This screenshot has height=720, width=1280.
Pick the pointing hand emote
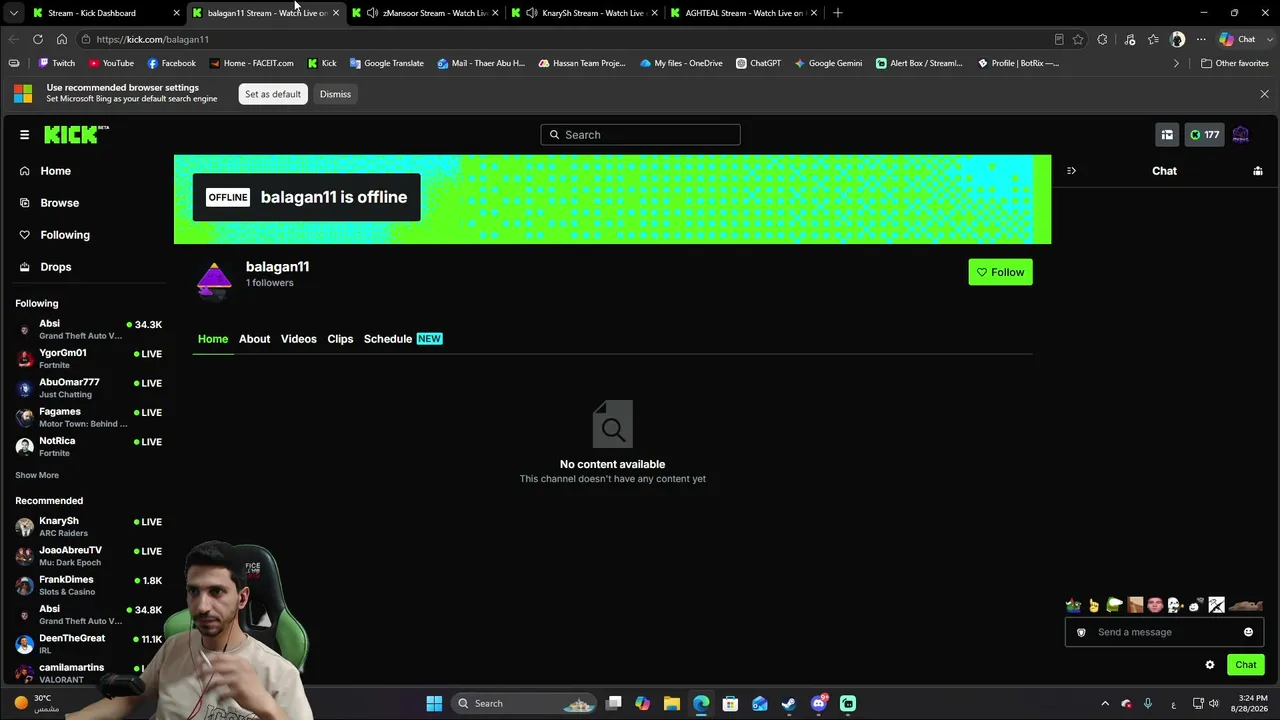[x=1094, y=605]
